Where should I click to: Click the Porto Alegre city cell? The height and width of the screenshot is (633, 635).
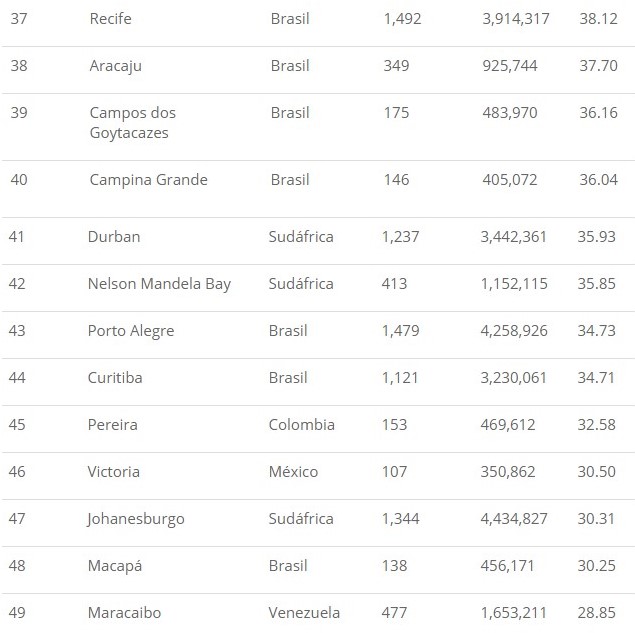[x=131, y=331]
